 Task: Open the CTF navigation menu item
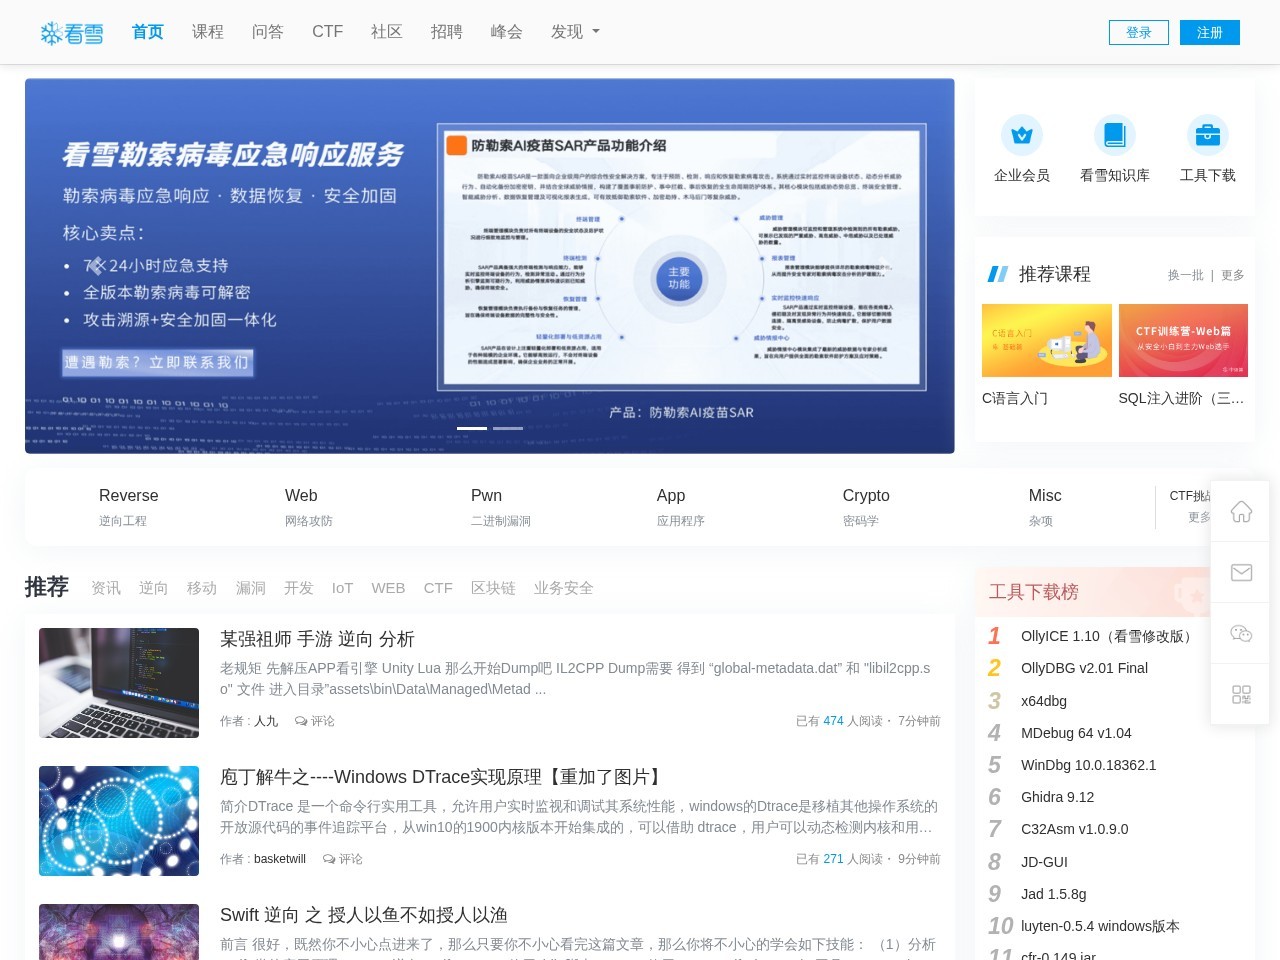(x=327, y=32)
